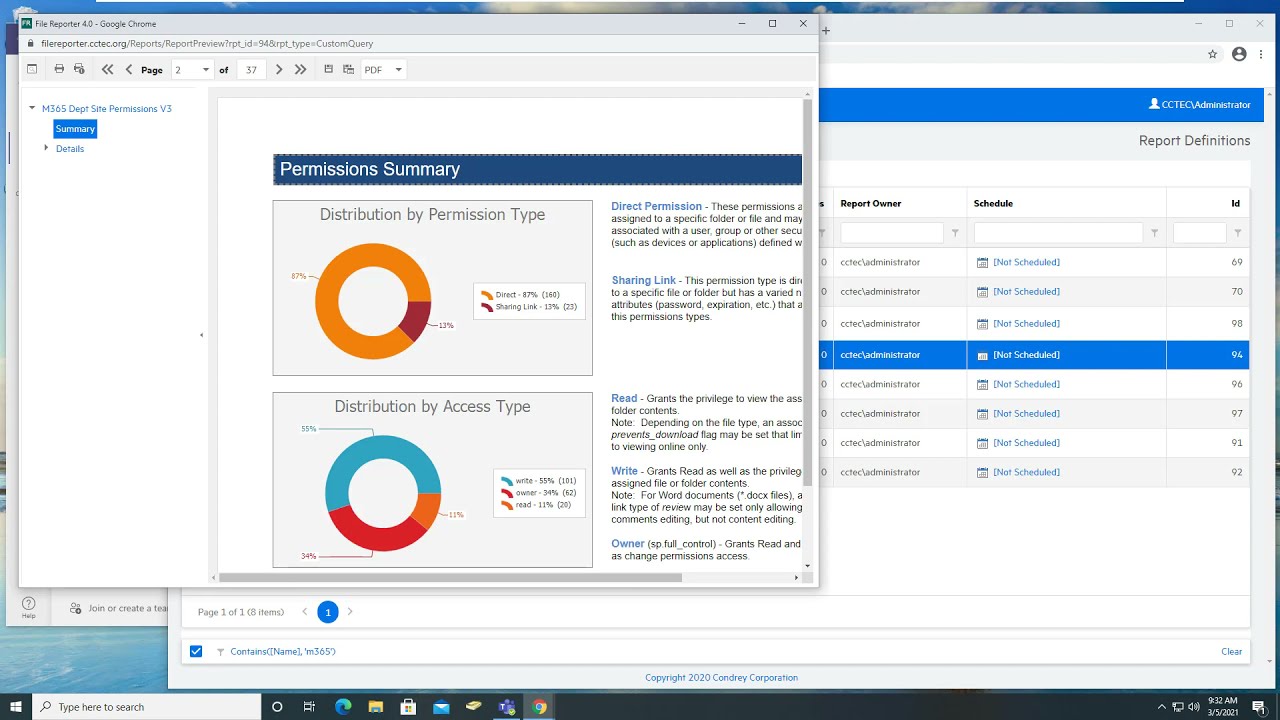
Task: Jump to the last report page
Action: coord(300,69)
